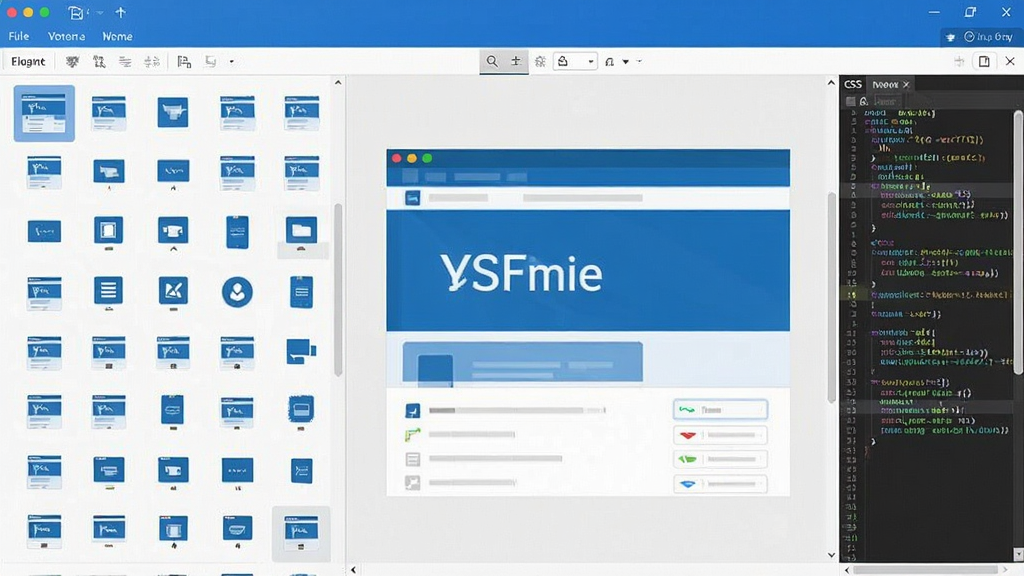Screen dimensions: 1024x576
Task: Select the user avatar circle icon
Action: click(237, 292)
